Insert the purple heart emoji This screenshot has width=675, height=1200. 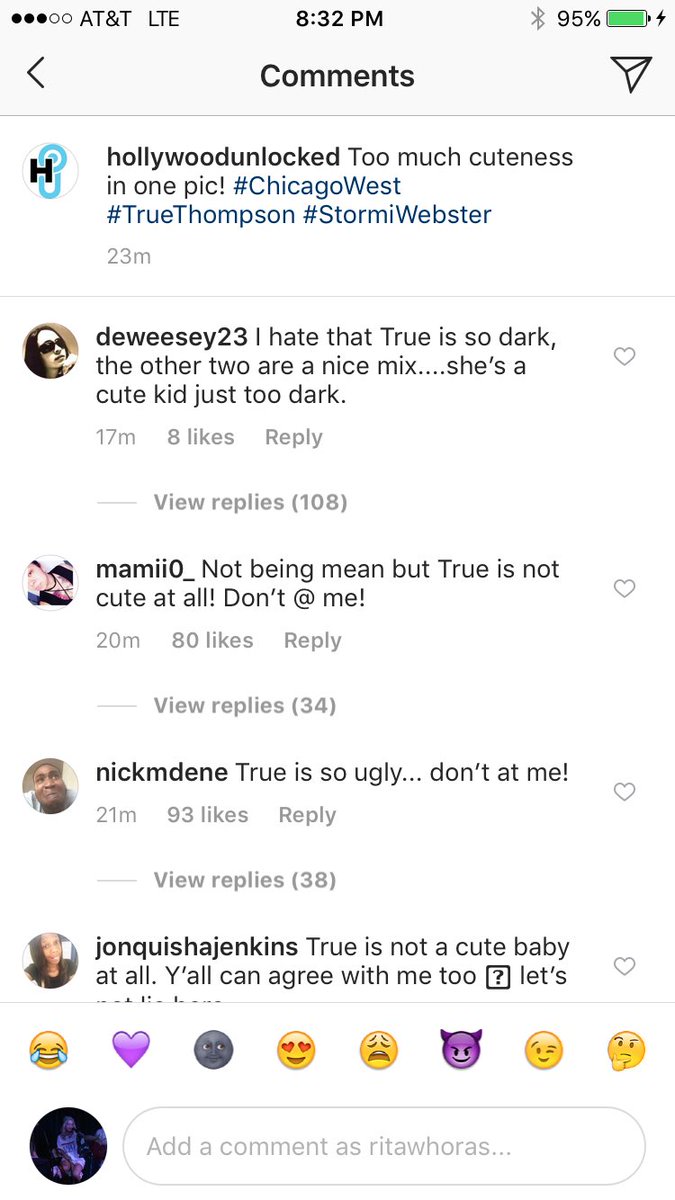[x=131, y=1051]
